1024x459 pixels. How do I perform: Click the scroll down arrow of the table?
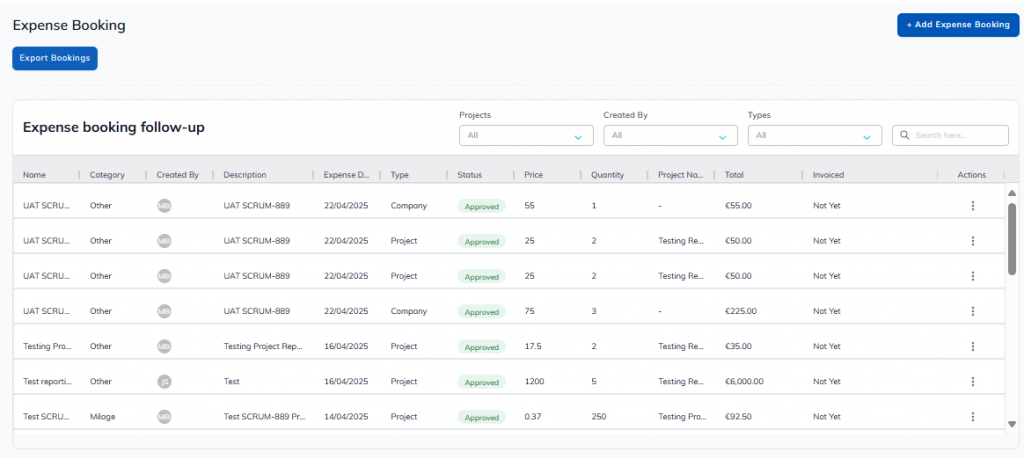point(1012,424)
